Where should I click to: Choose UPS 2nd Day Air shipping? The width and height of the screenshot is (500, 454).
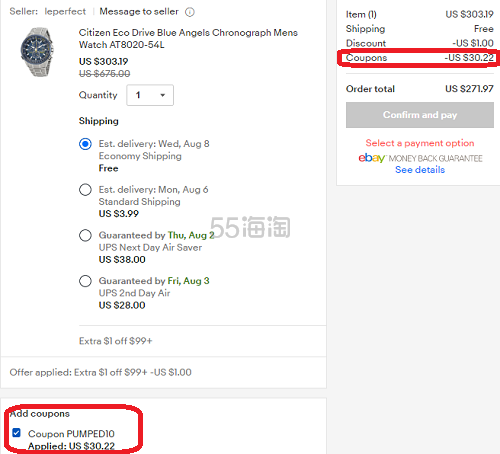85,281
